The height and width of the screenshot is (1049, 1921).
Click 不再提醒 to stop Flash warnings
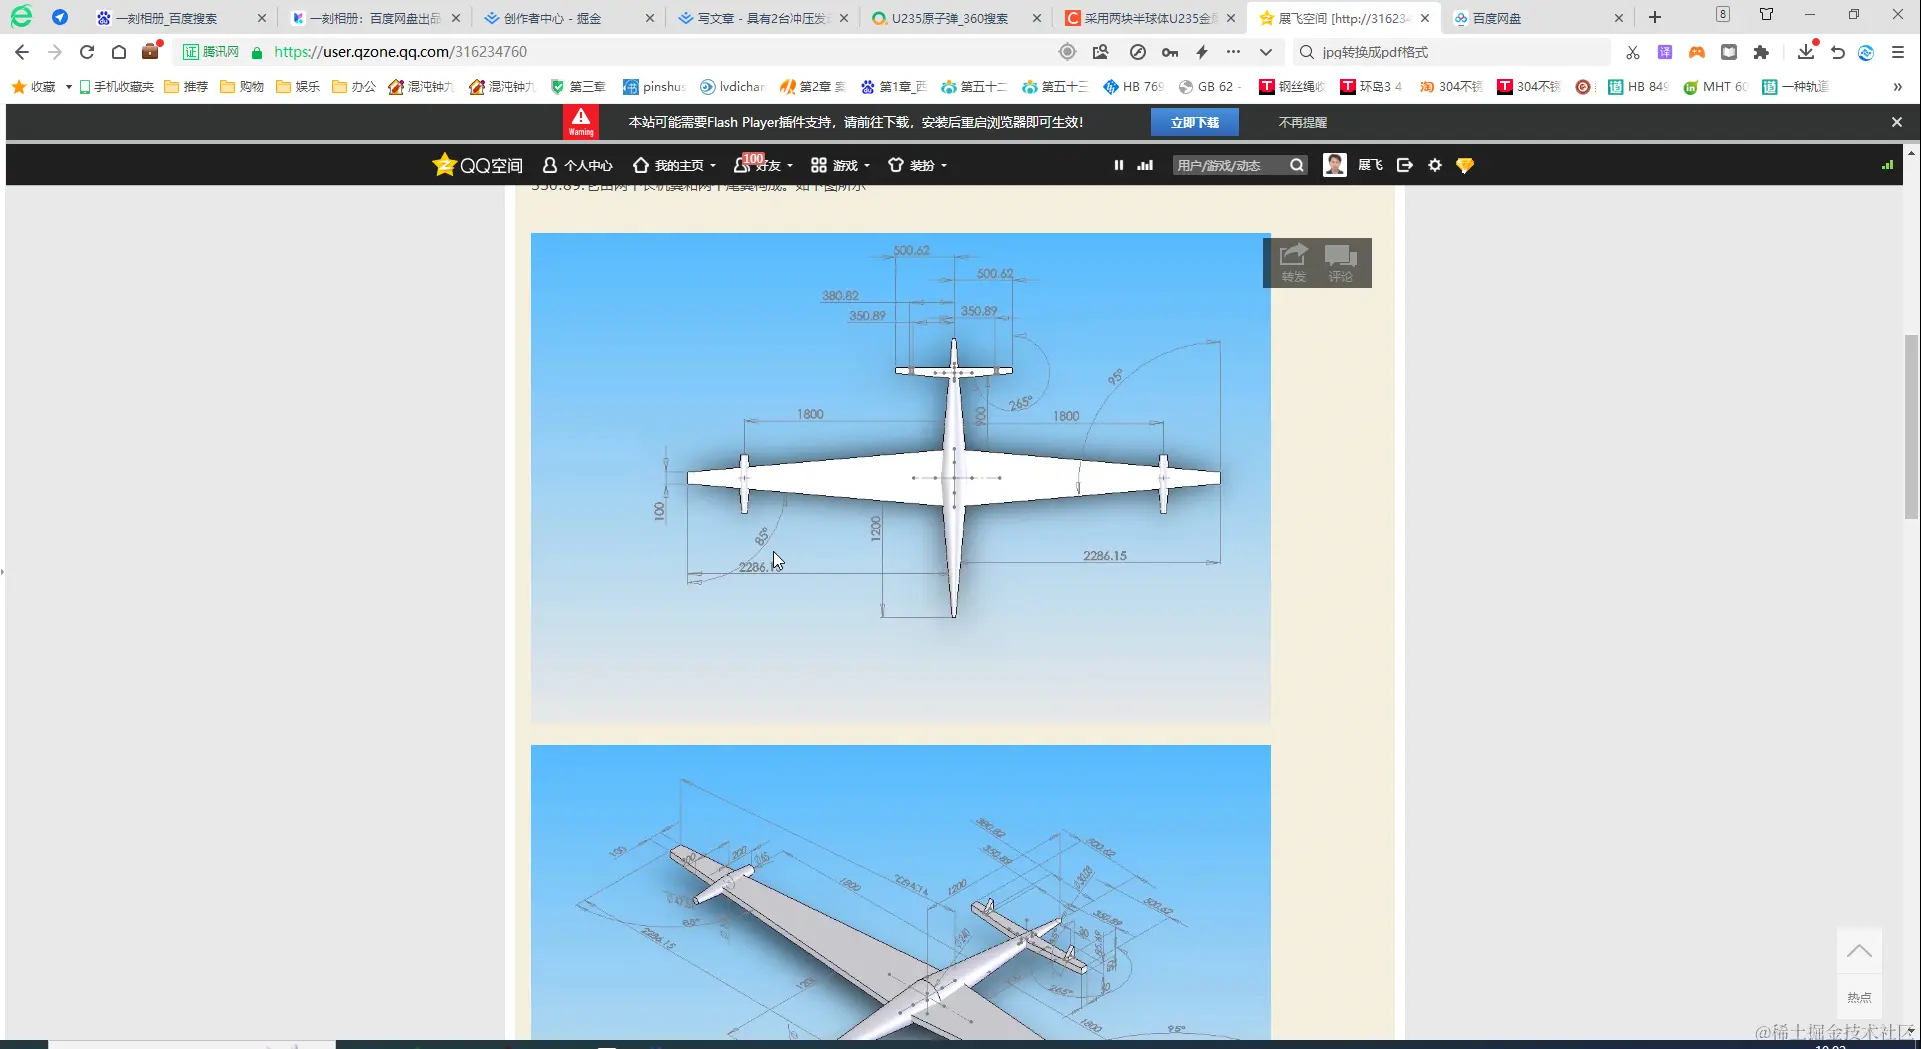[x=1301, y=121]
